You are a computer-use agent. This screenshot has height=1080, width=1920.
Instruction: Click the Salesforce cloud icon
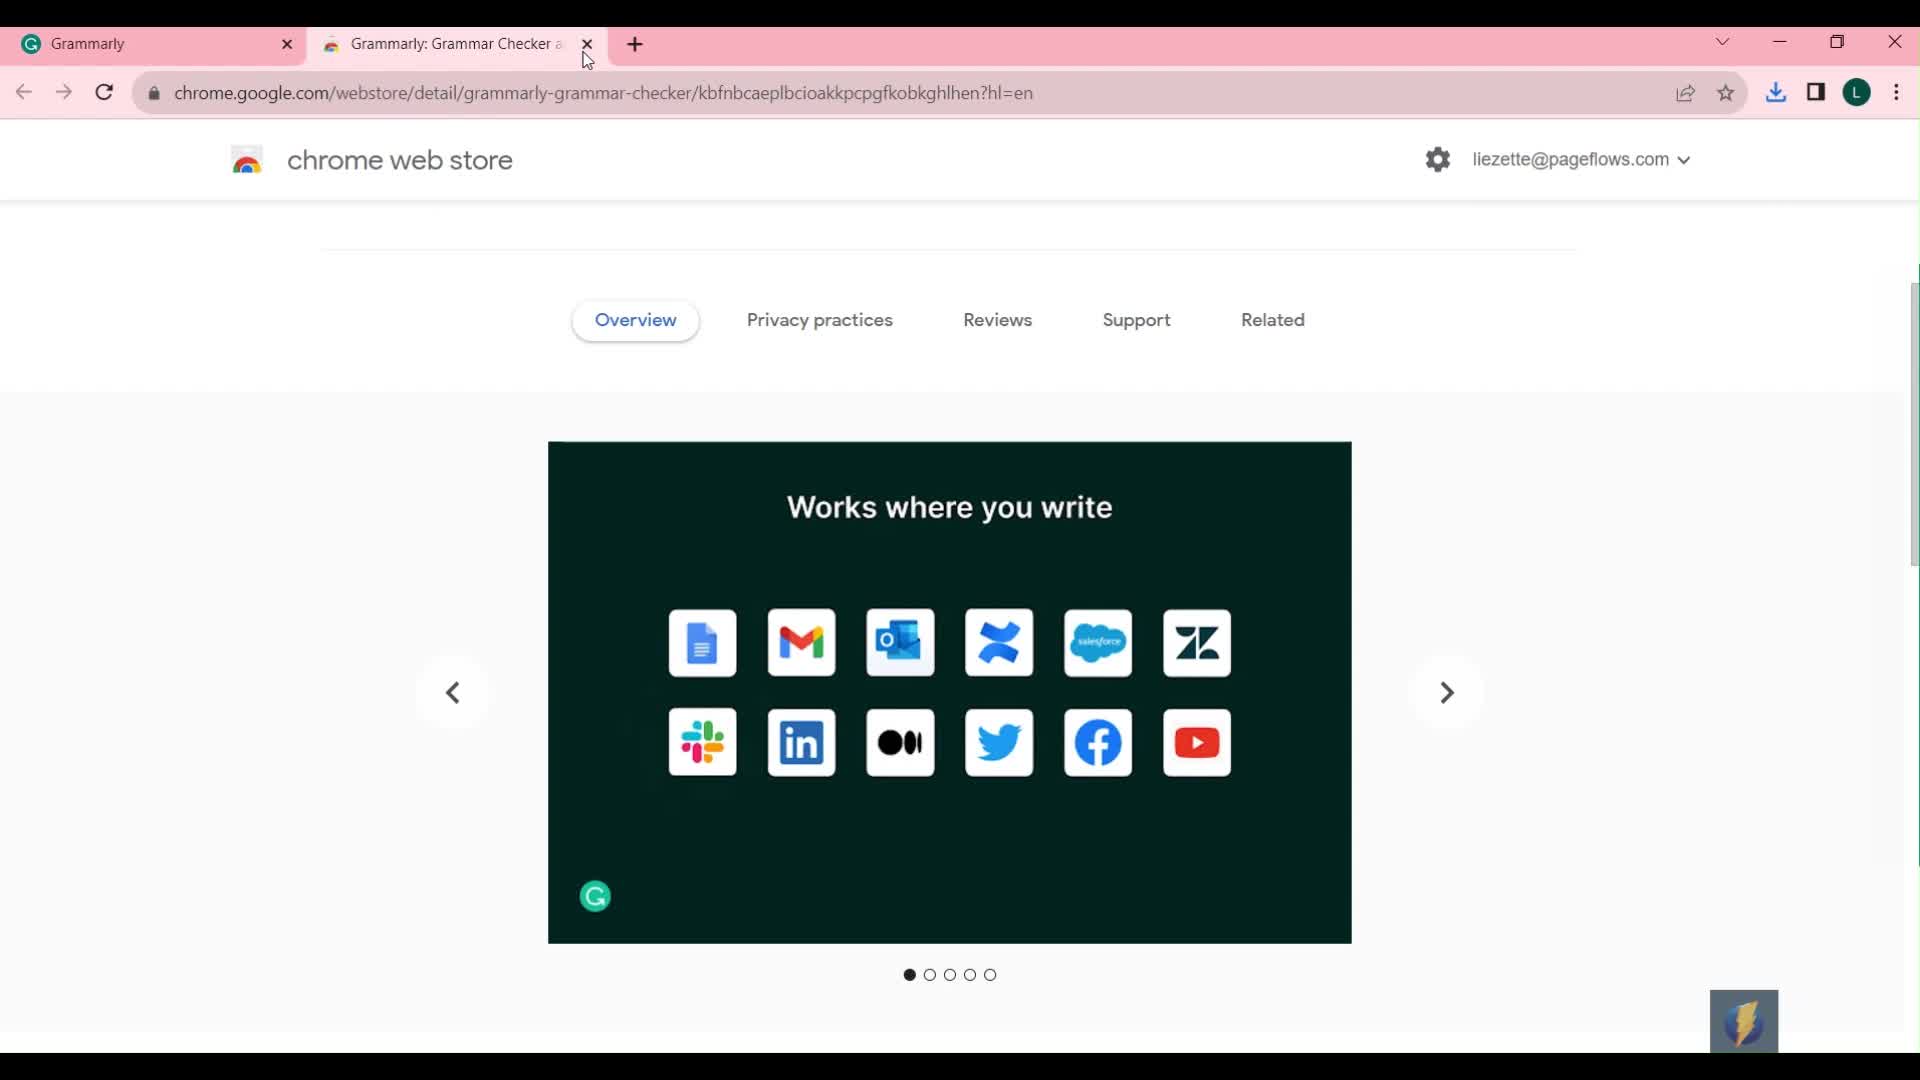pyautogui.click(x=1098, y=643)
